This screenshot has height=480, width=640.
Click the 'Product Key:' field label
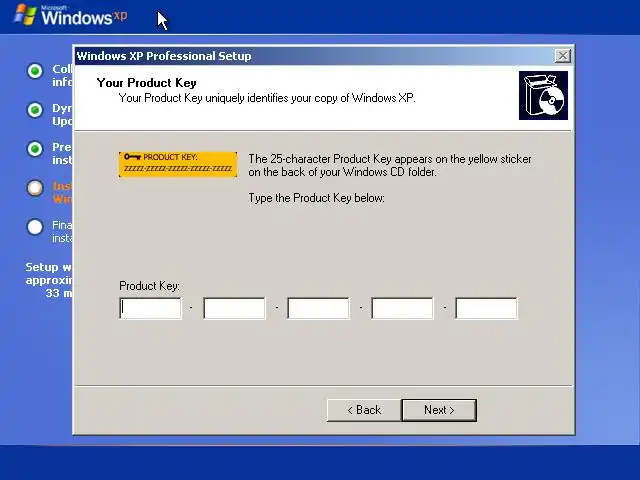(149, 286)
